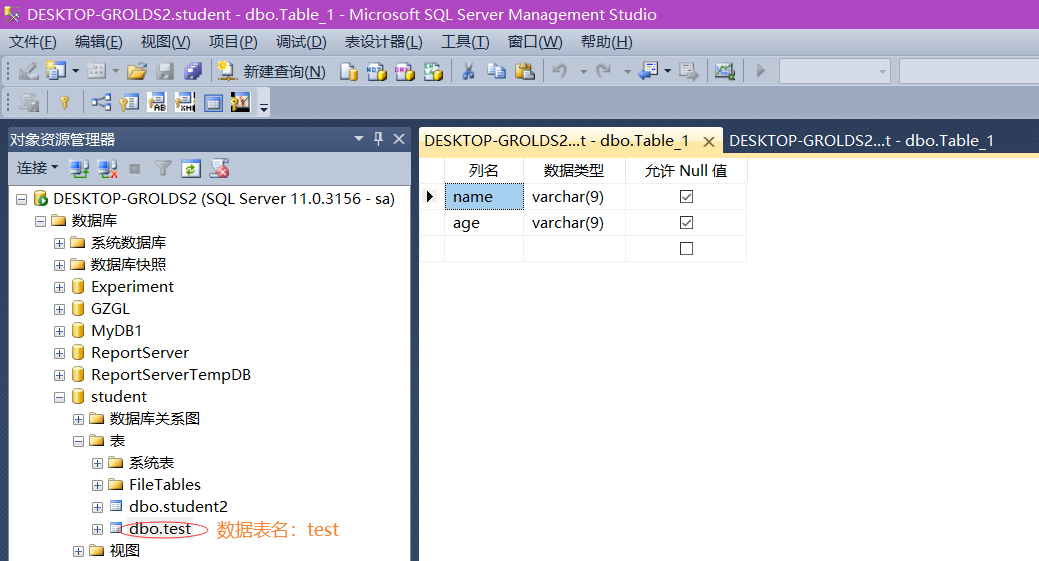Click the empty column name cell
Viewport: 1039px width, 561px height.
click(x=484, y=248)
